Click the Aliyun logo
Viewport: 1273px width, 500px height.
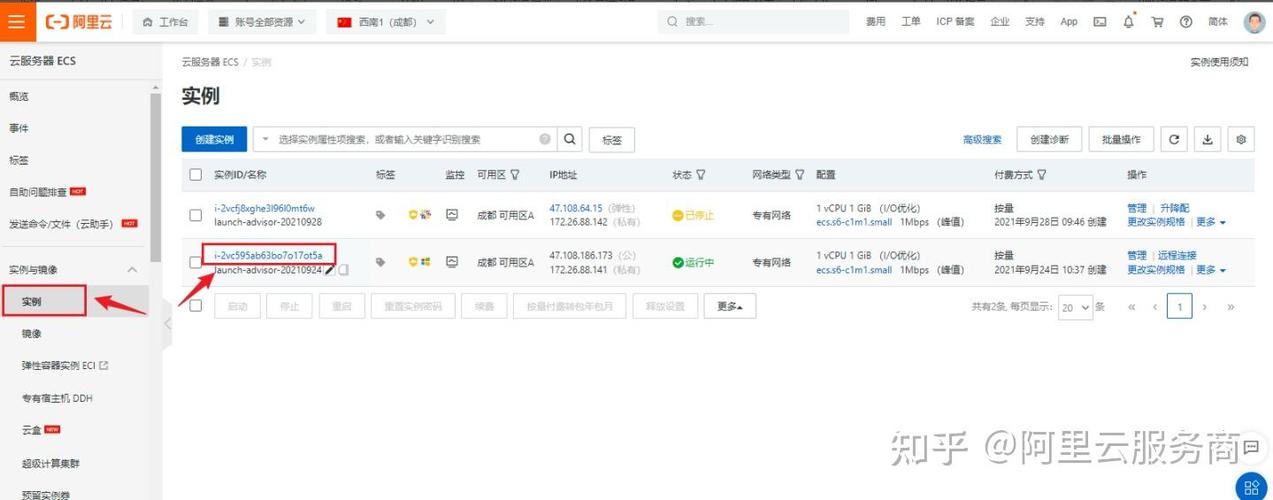(x=79, y=22)
